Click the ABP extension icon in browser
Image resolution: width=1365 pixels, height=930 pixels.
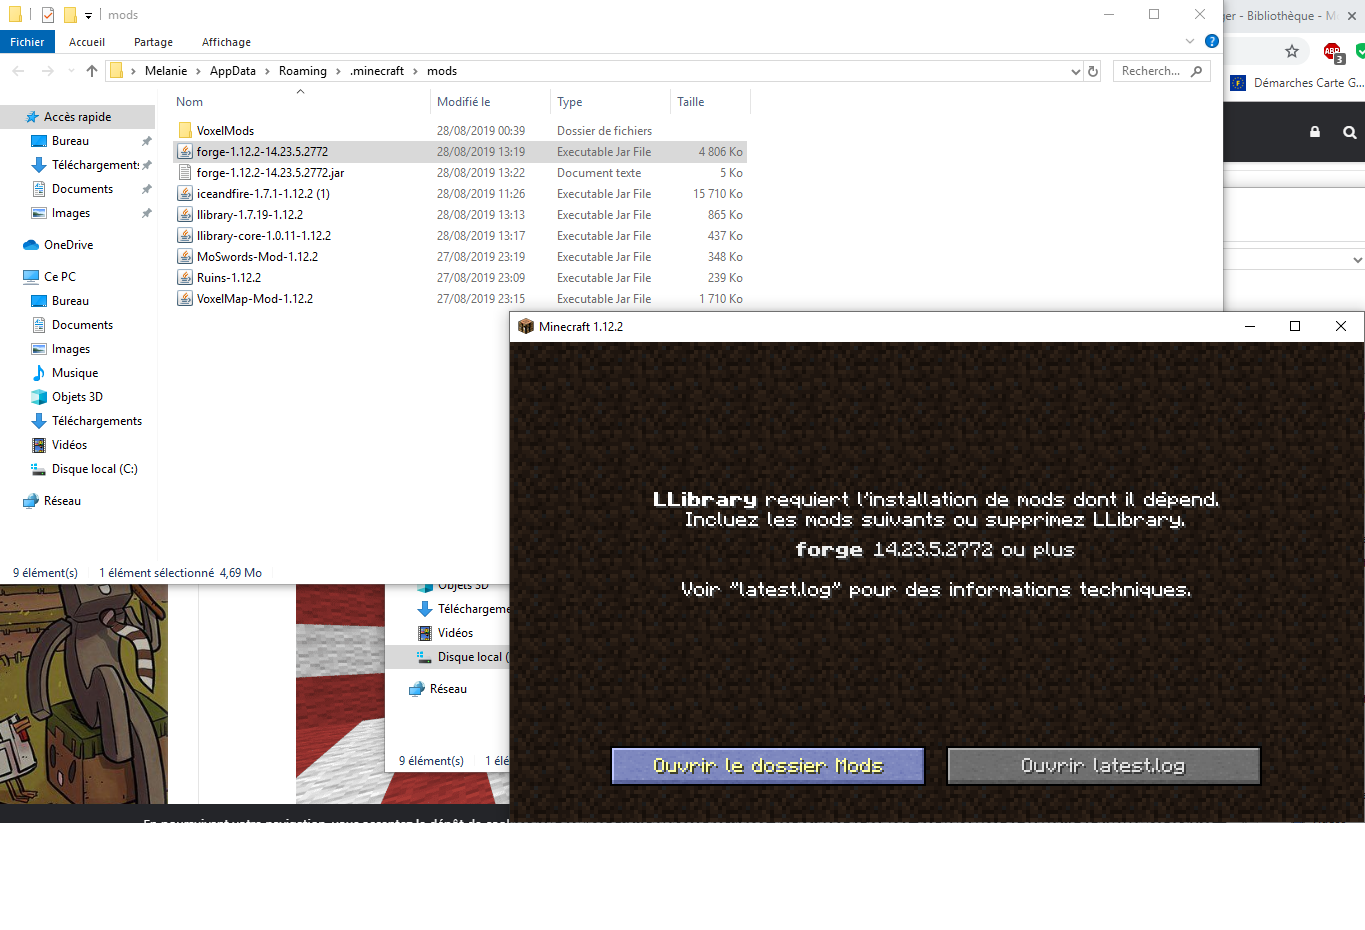(x=1333, y=52)
